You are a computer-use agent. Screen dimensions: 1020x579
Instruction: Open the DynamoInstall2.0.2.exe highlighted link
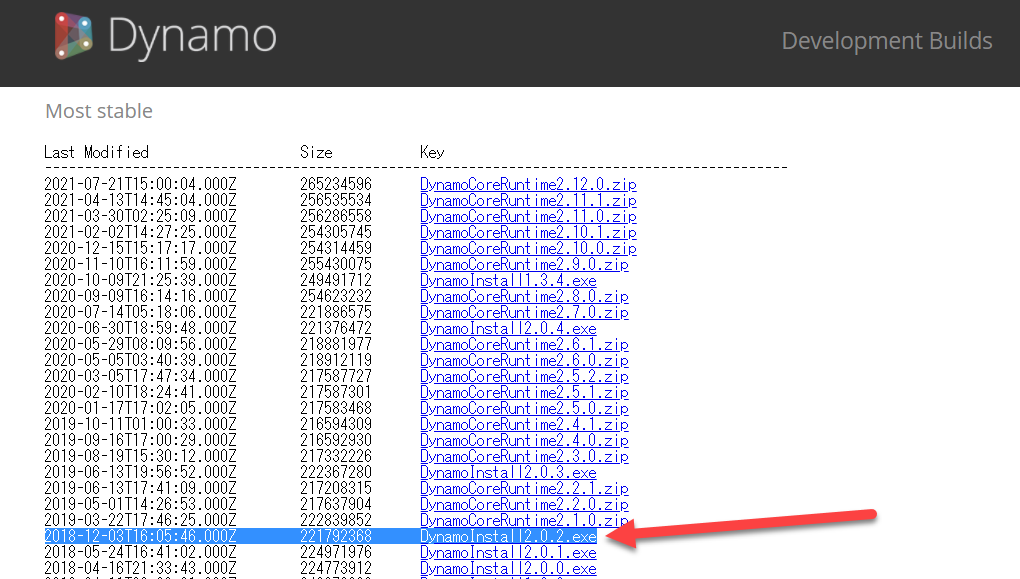(507, 537)
